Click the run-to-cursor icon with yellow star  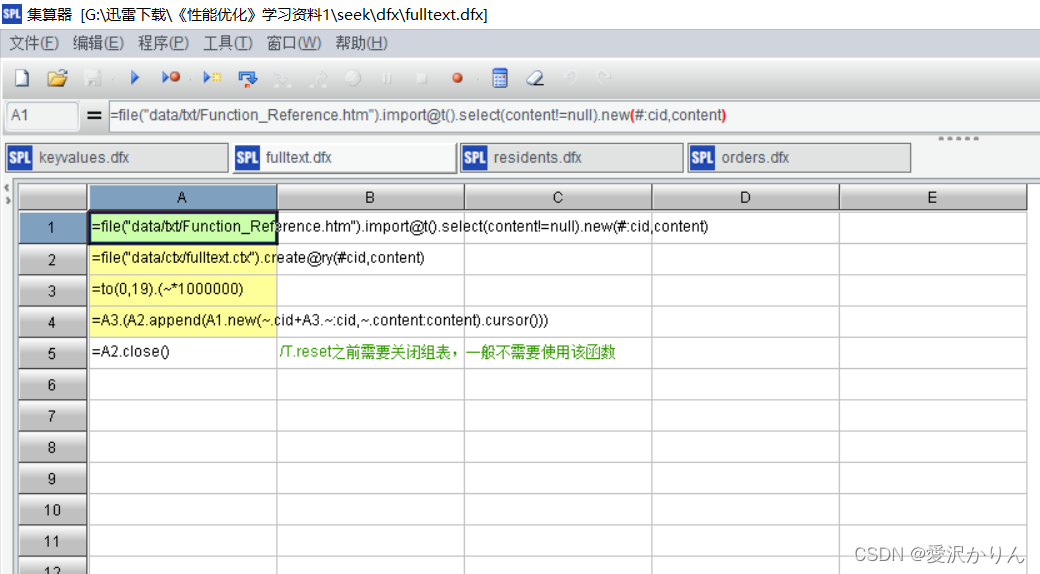(x=212, y=78)
